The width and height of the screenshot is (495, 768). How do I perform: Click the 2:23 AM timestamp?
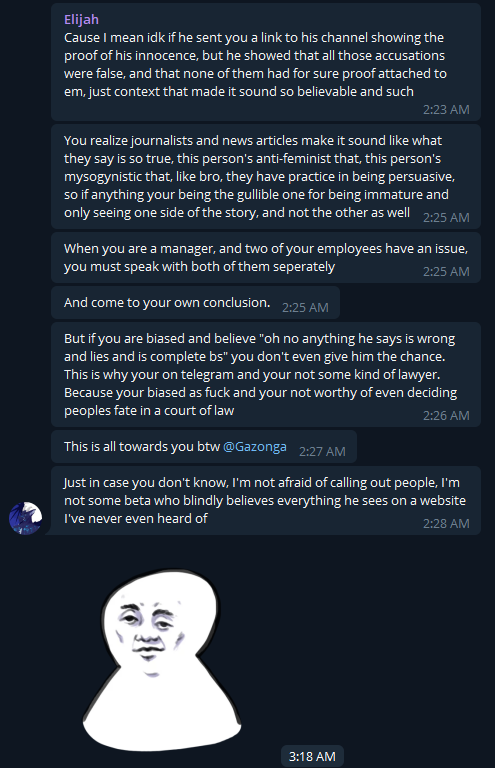pyautogui.click(x=446, y=110)
